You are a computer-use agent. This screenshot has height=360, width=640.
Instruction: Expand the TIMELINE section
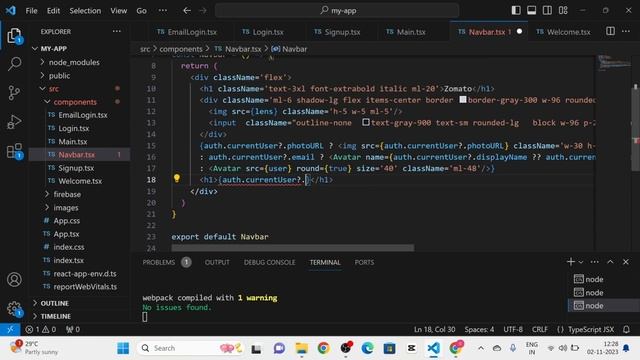(x=56, y=316)
